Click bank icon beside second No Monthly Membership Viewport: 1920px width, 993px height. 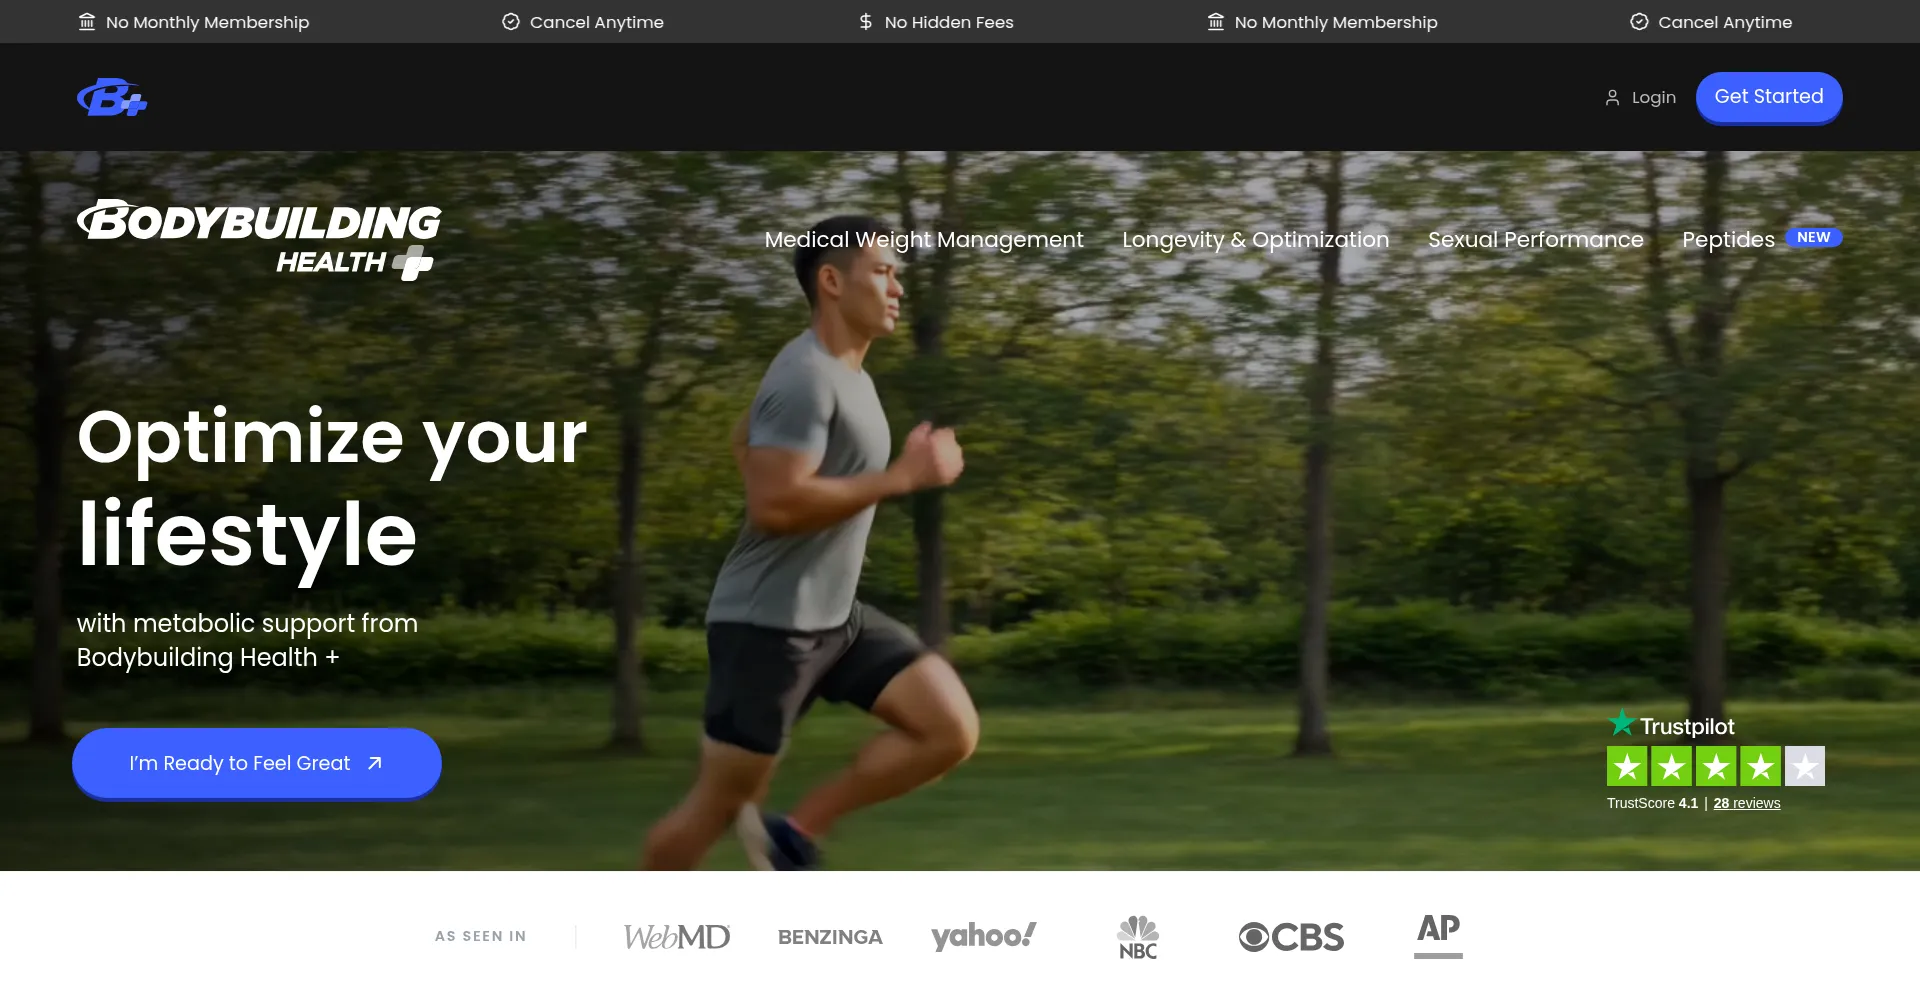click(1216, 22)
